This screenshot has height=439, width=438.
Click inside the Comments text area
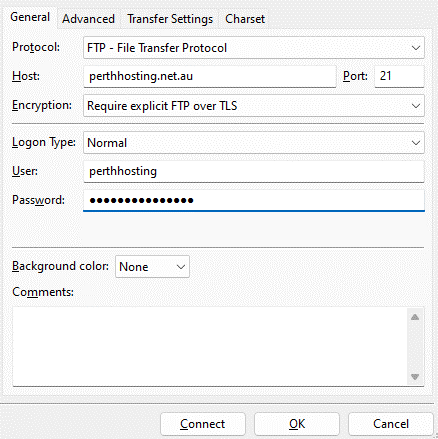pos(210,347)
